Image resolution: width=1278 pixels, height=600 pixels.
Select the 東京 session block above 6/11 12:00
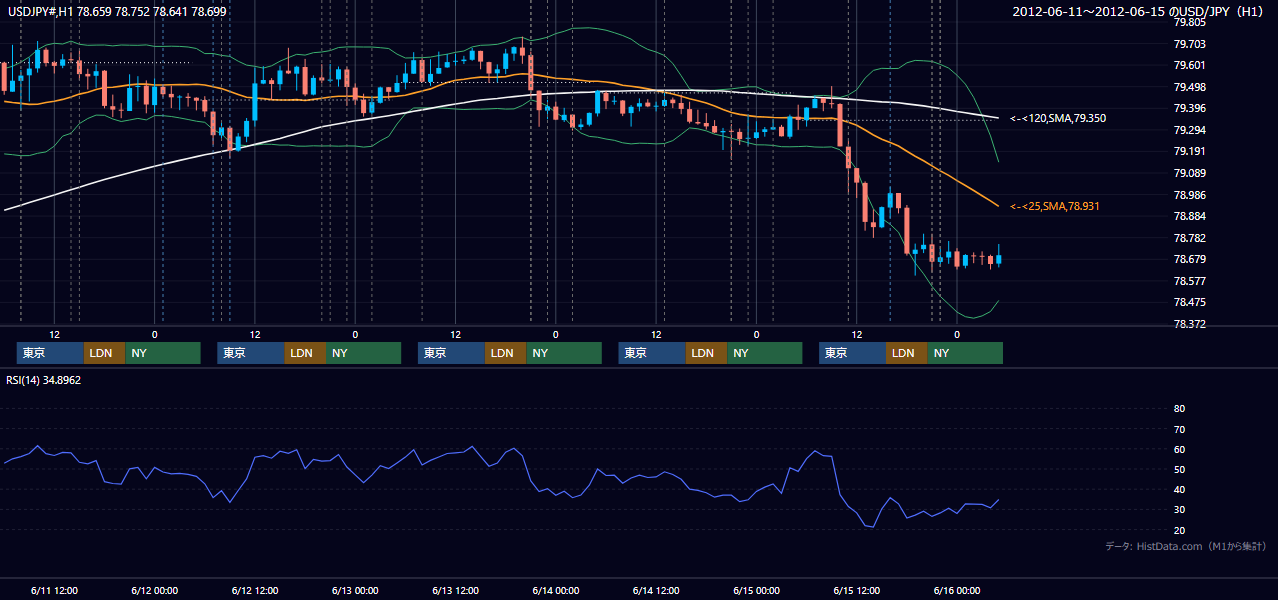click(50, 353)
